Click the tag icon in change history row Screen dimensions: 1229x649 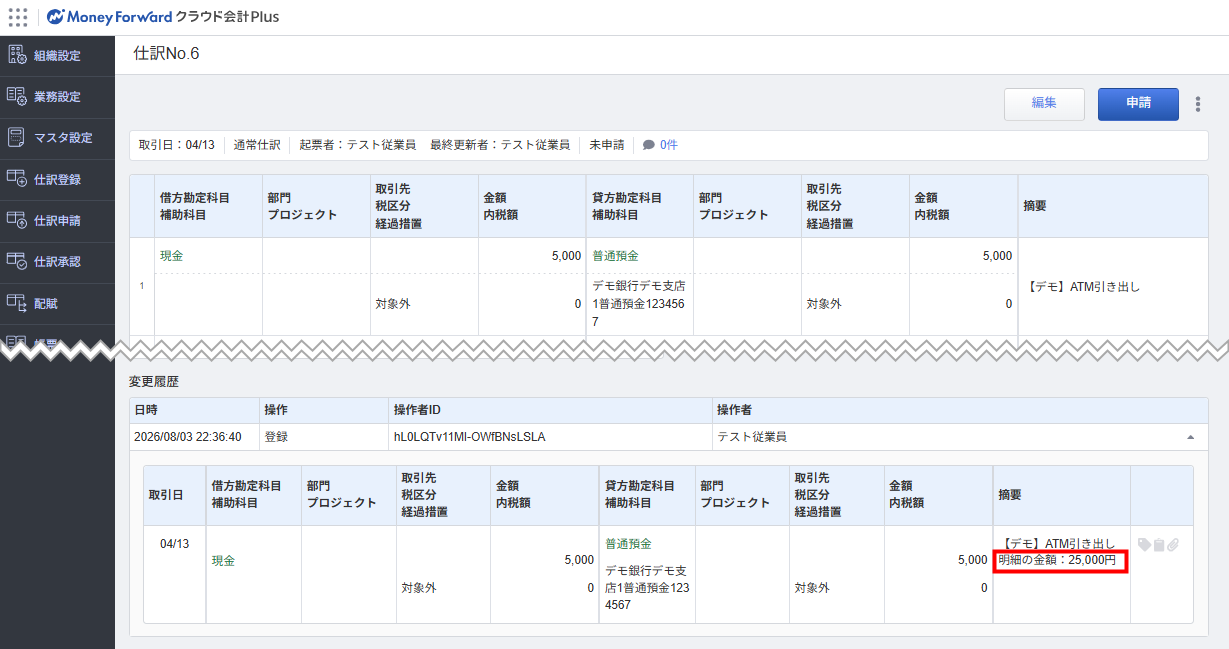pyautogui.click(x=1145, y=545)
